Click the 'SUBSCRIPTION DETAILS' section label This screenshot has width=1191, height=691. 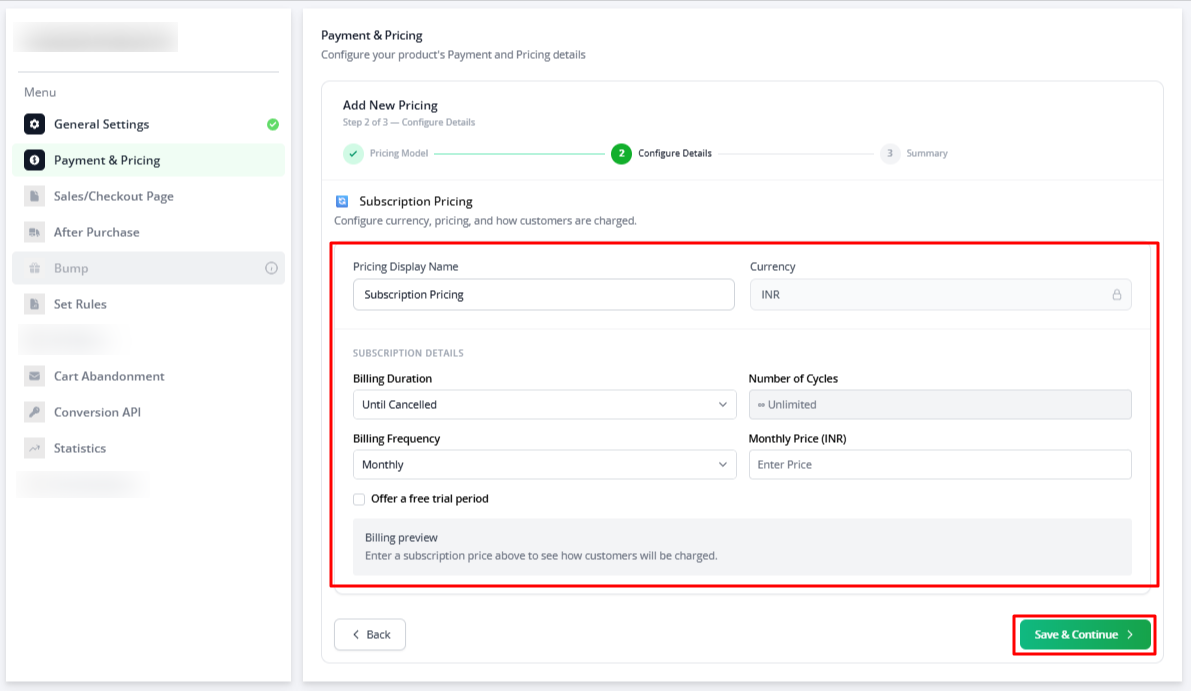click(408, 353)
